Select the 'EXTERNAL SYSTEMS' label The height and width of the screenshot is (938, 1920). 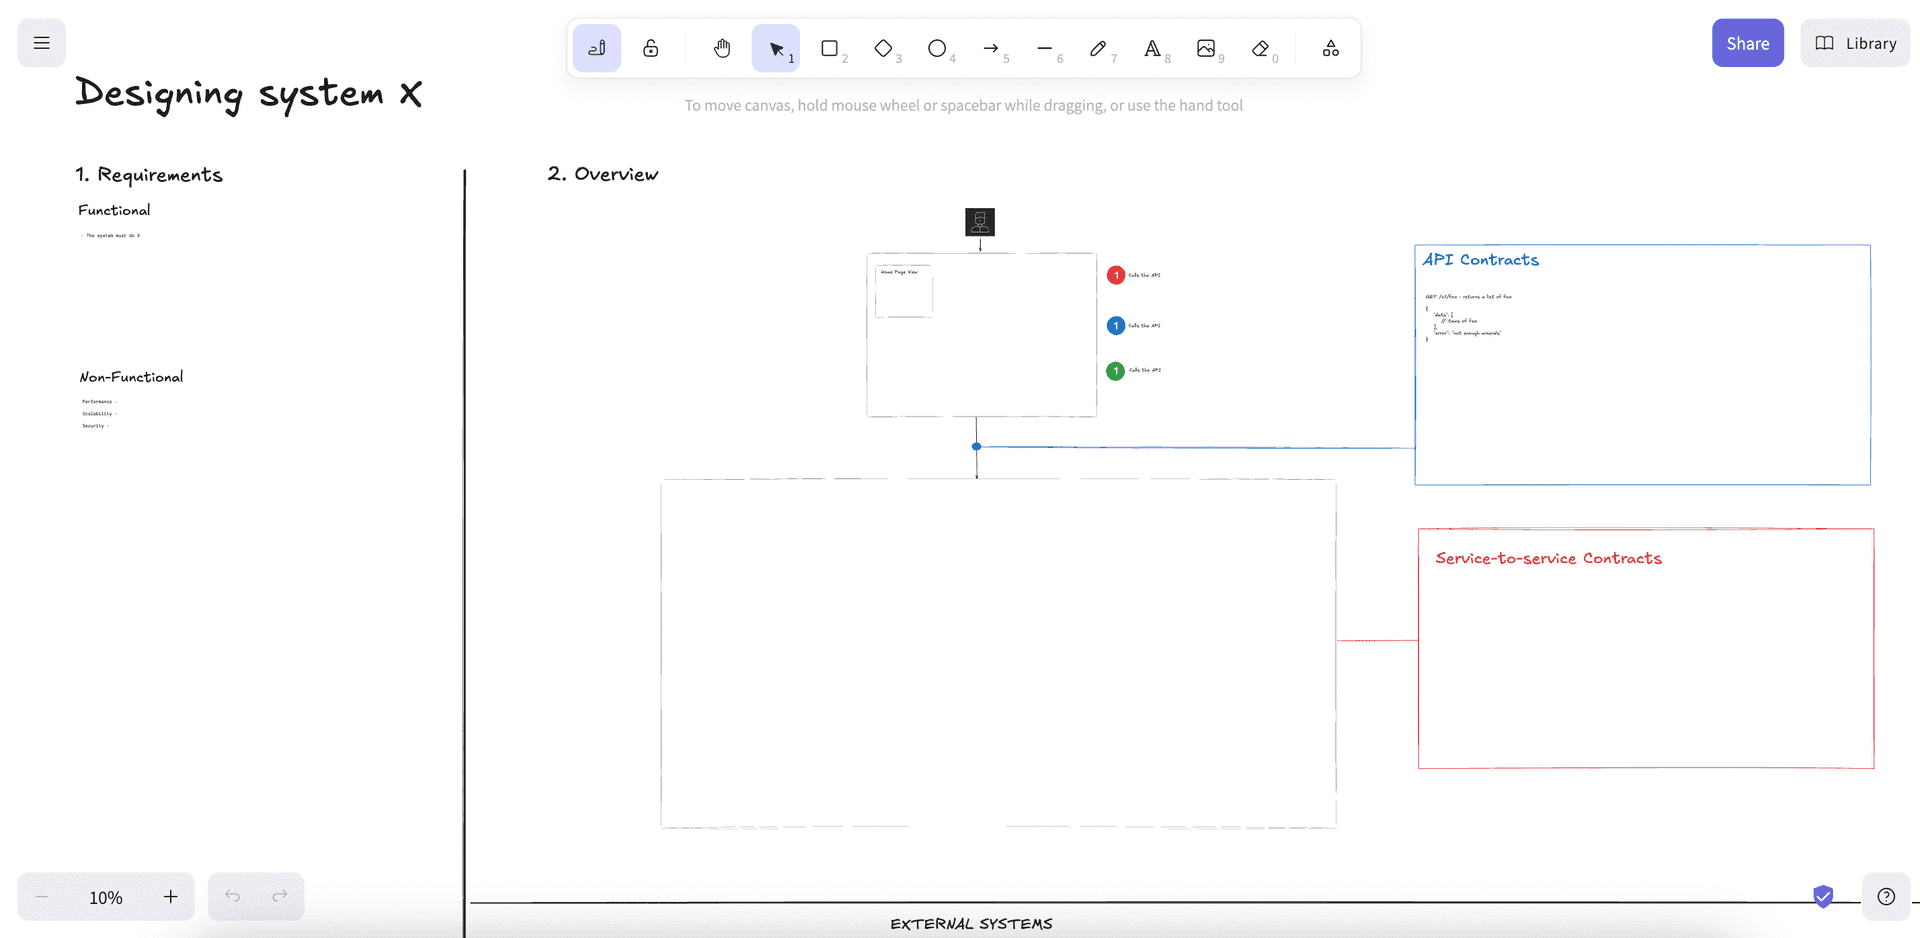coord(971,924)
